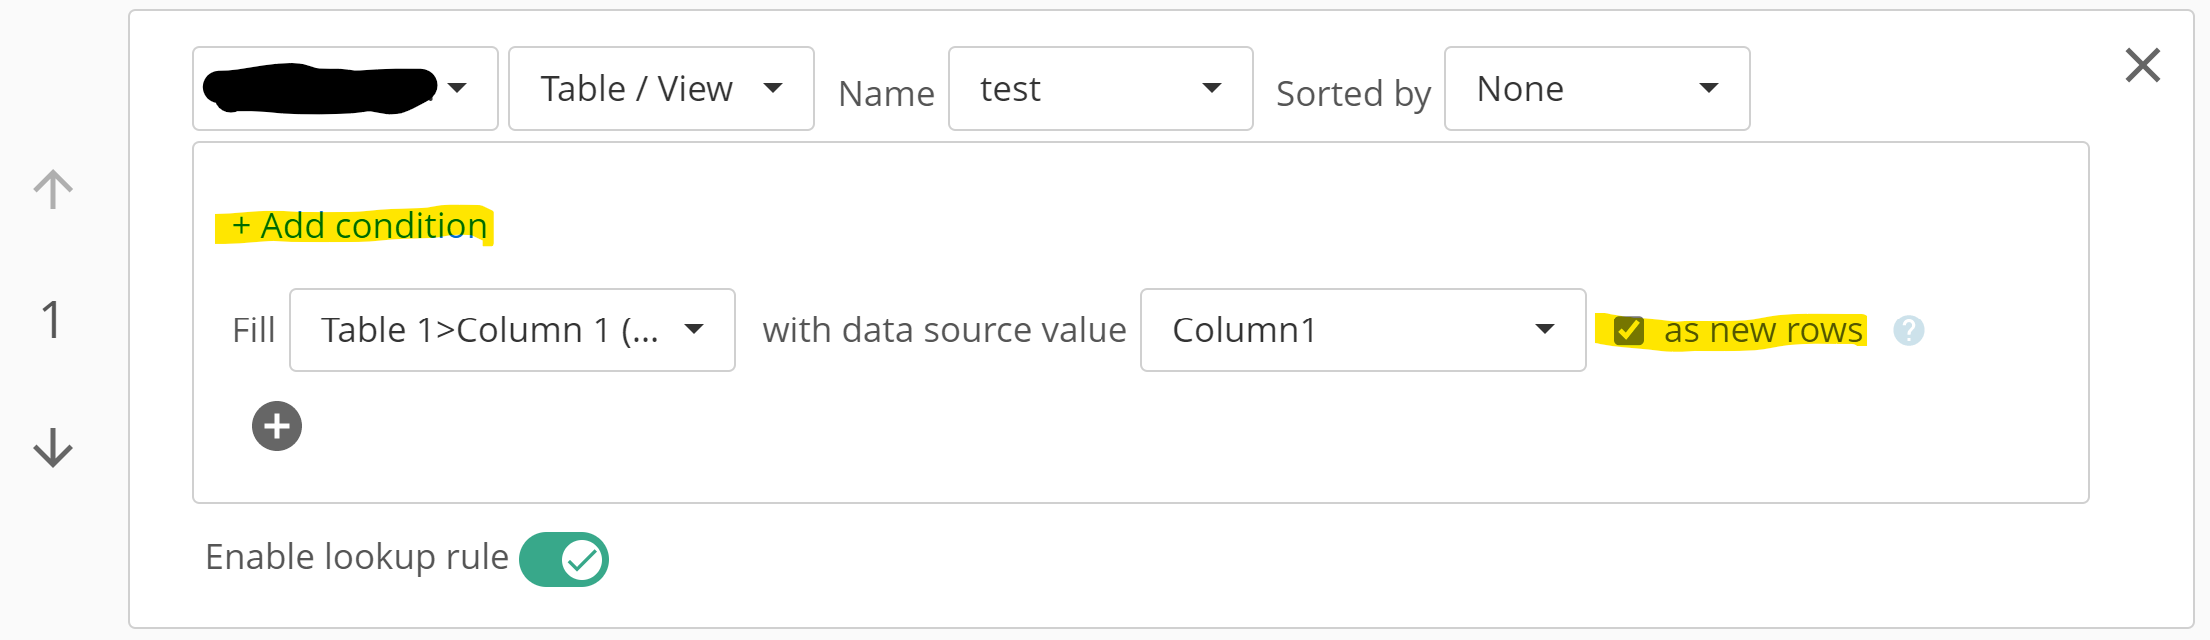This screenshot has height=640, width=2210.
Task: Open the data source value Column1 dropdown
Action: pos(1363,330)
